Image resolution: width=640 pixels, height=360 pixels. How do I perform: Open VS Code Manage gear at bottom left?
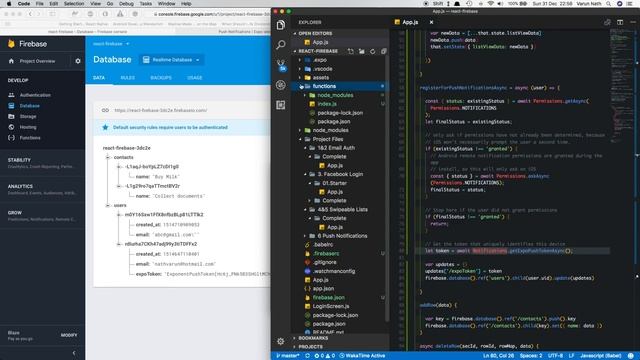pos(281,341)
